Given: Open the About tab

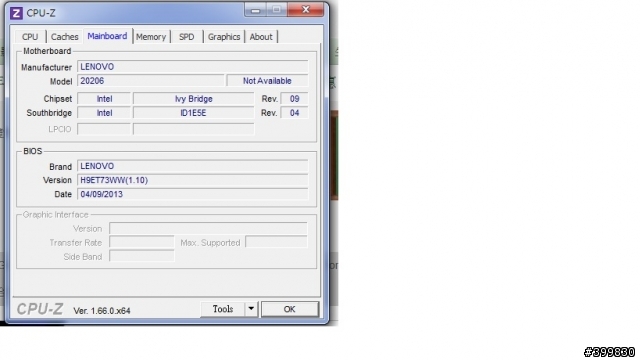Looking at the screenshot, I should (261, 37).
